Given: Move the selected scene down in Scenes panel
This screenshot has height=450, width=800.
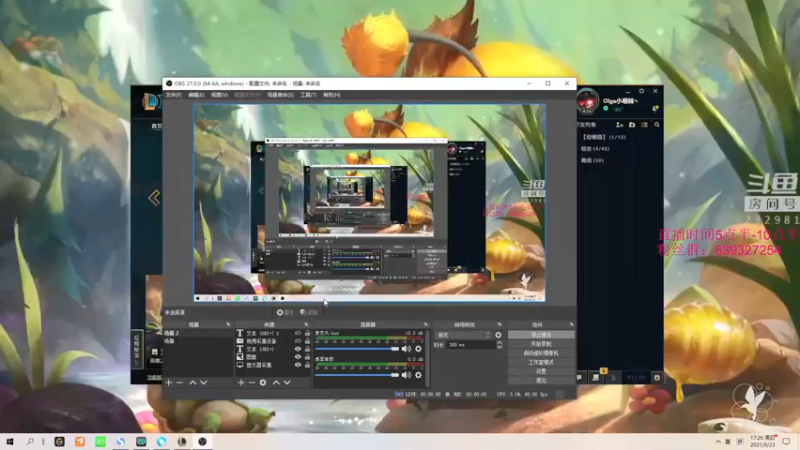Looking at the screenshot, I should [204, 383].
